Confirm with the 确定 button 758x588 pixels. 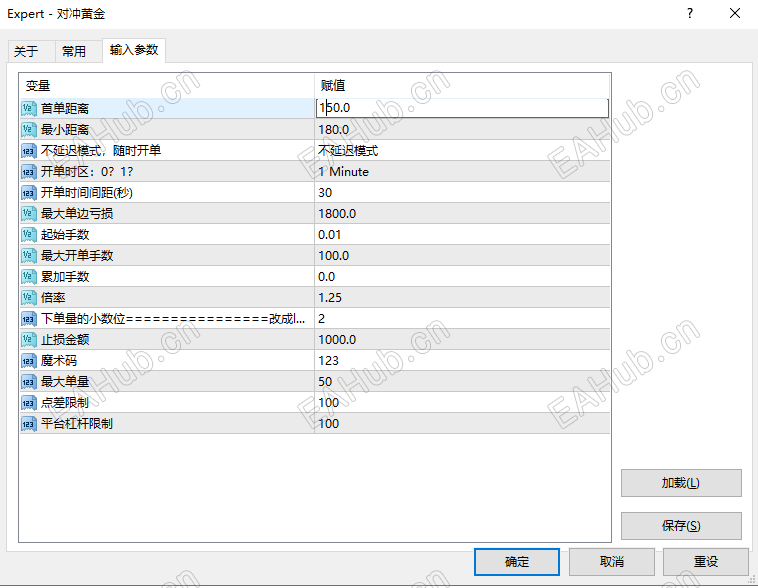click(x=517, y=562)
